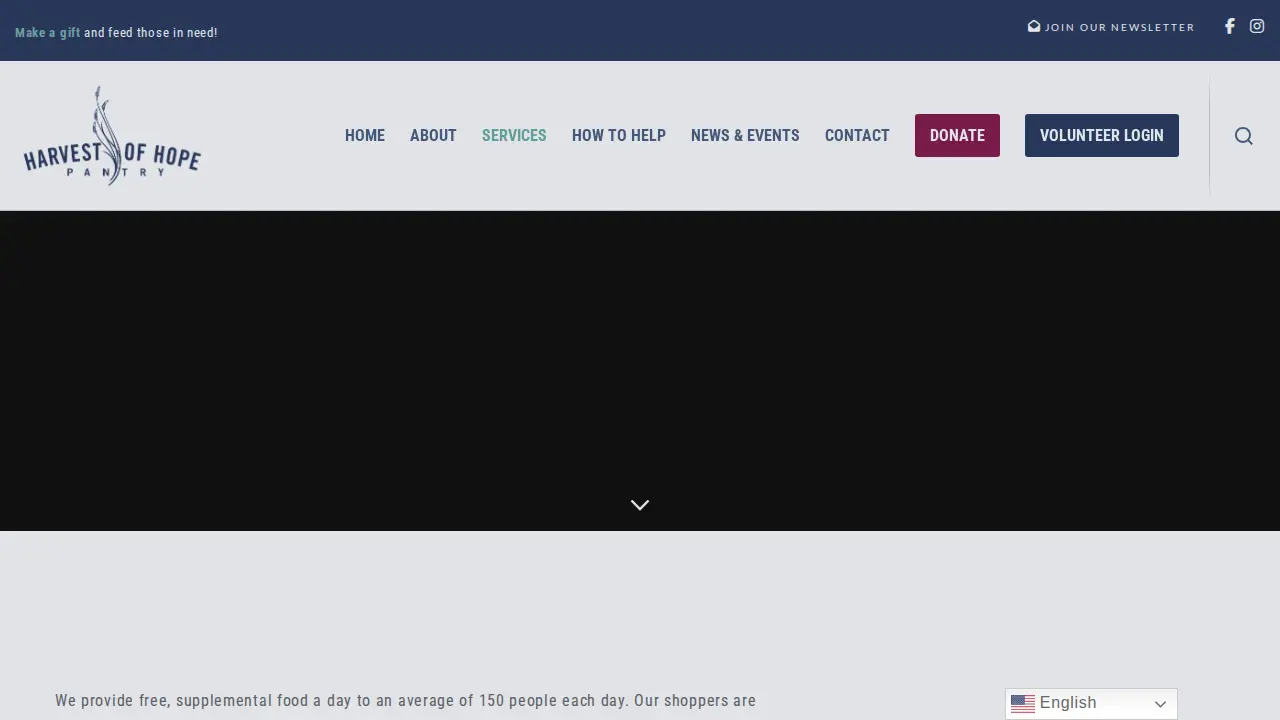
Task: Click the scroll-down chevron in the hero
Action: pyautogui.click(x=640, y=505)
